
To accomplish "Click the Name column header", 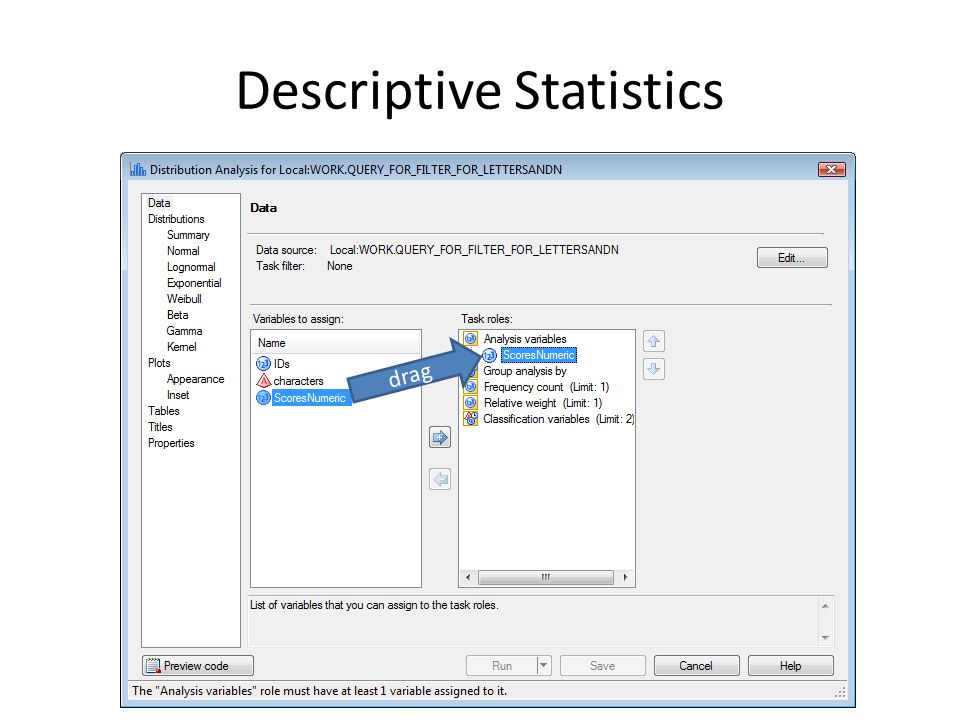I will coord(336,343).
